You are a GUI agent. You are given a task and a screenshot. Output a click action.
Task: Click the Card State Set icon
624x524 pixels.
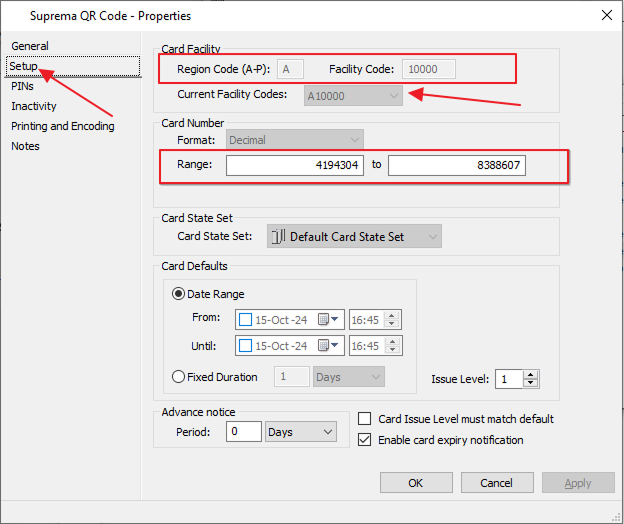277,237
